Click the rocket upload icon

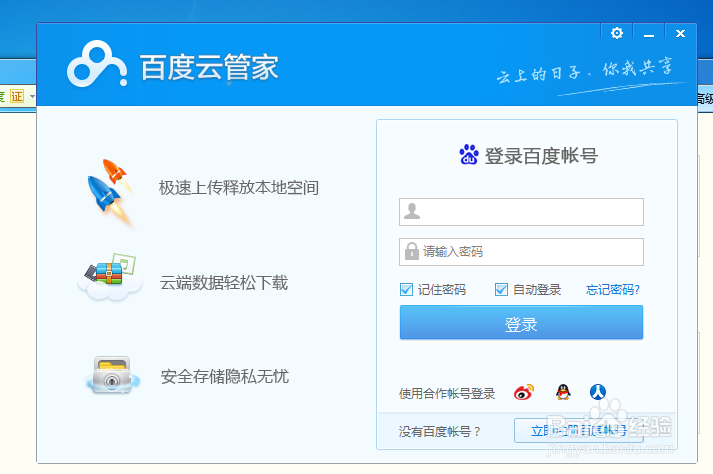point(111,191)
